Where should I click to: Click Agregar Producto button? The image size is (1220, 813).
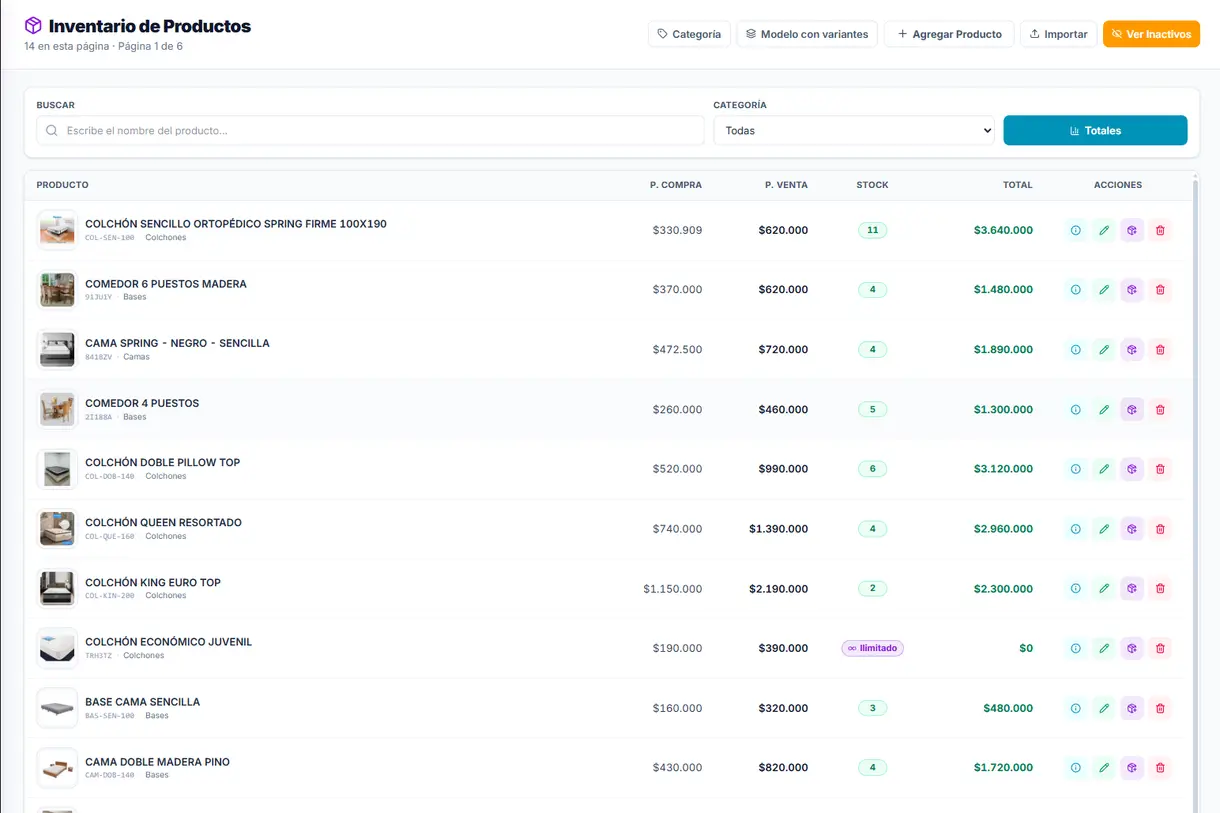coord(949,34)
